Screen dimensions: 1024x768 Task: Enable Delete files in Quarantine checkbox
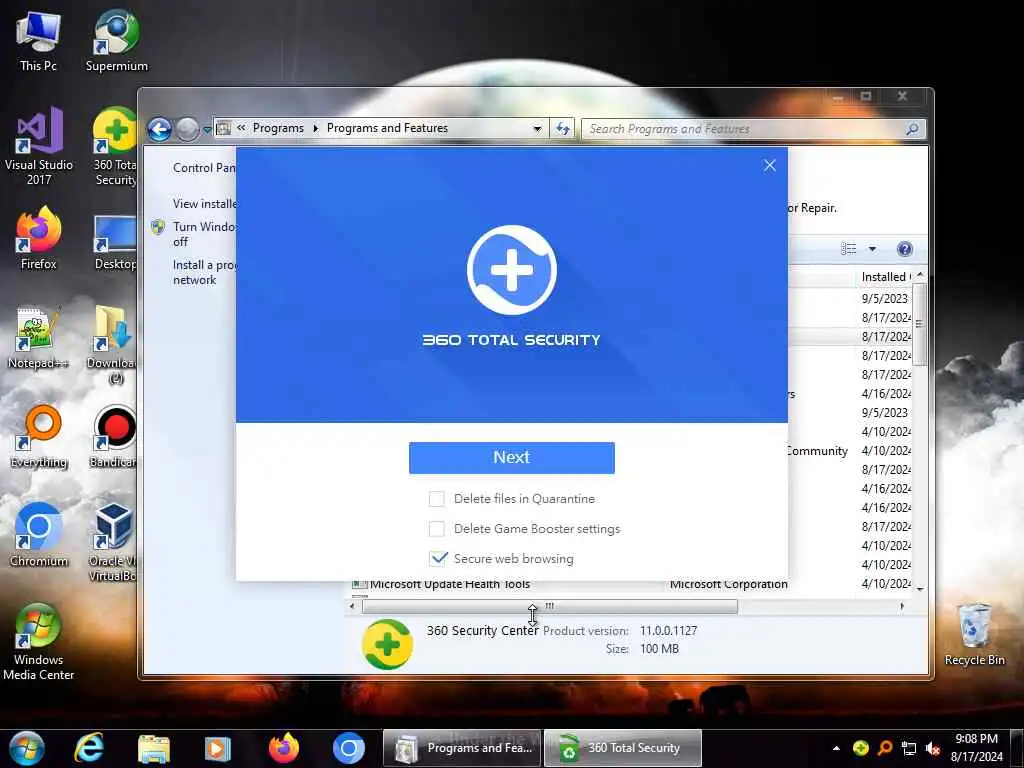click(x=436, y=499)
